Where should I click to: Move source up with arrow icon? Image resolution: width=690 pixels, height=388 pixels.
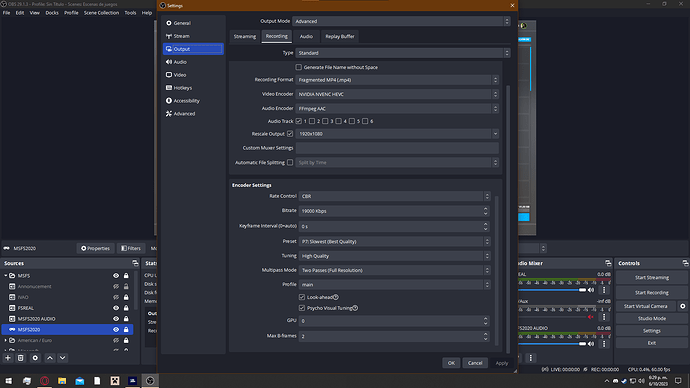click(50, 358)
